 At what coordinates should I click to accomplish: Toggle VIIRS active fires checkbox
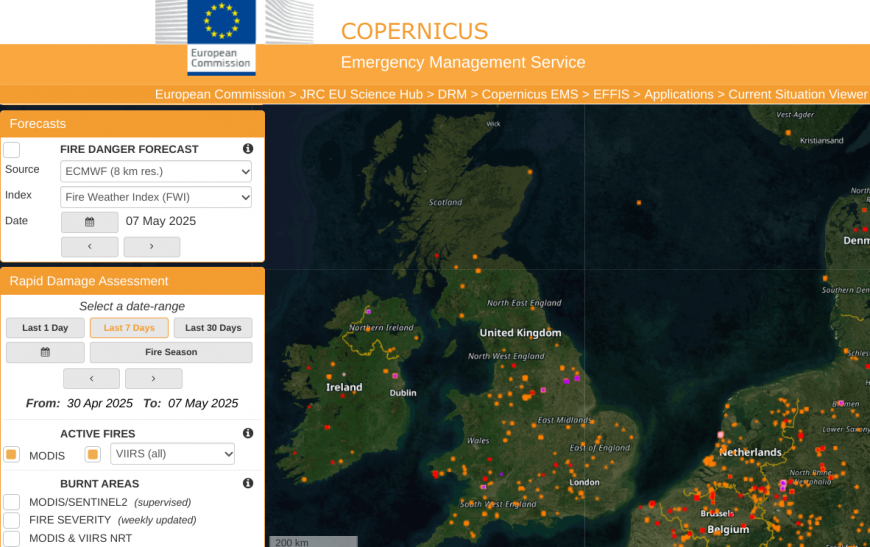[x=93, y=455]
